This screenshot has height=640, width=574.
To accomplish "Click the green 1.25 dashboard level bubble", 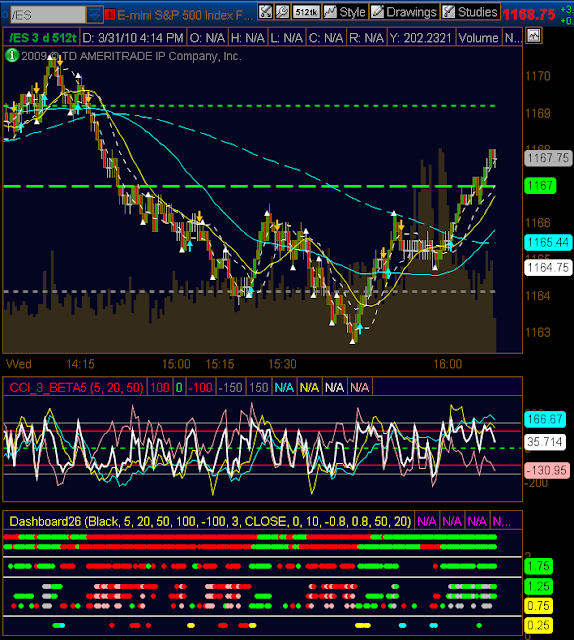I will click(x=538, y=587).
